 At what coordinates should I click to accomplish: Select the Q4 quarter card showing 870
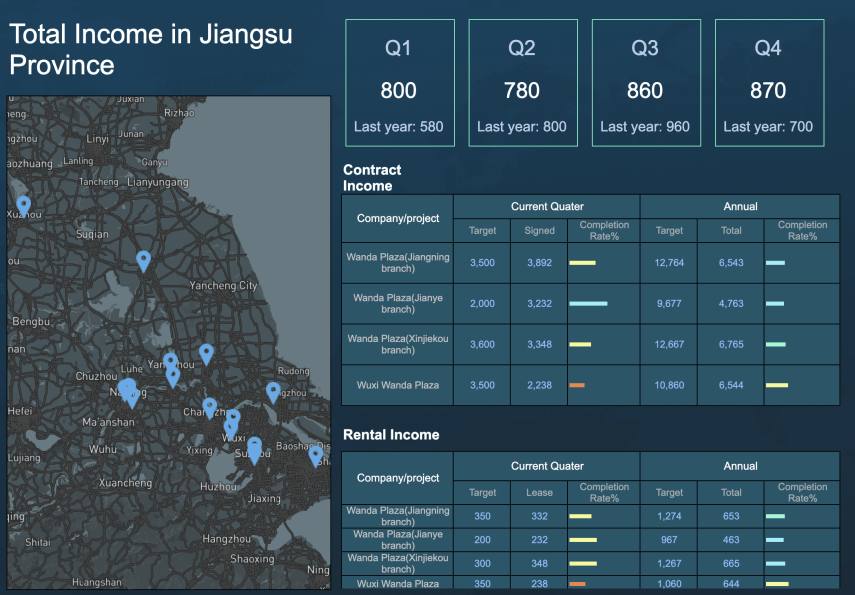[769, 80]
